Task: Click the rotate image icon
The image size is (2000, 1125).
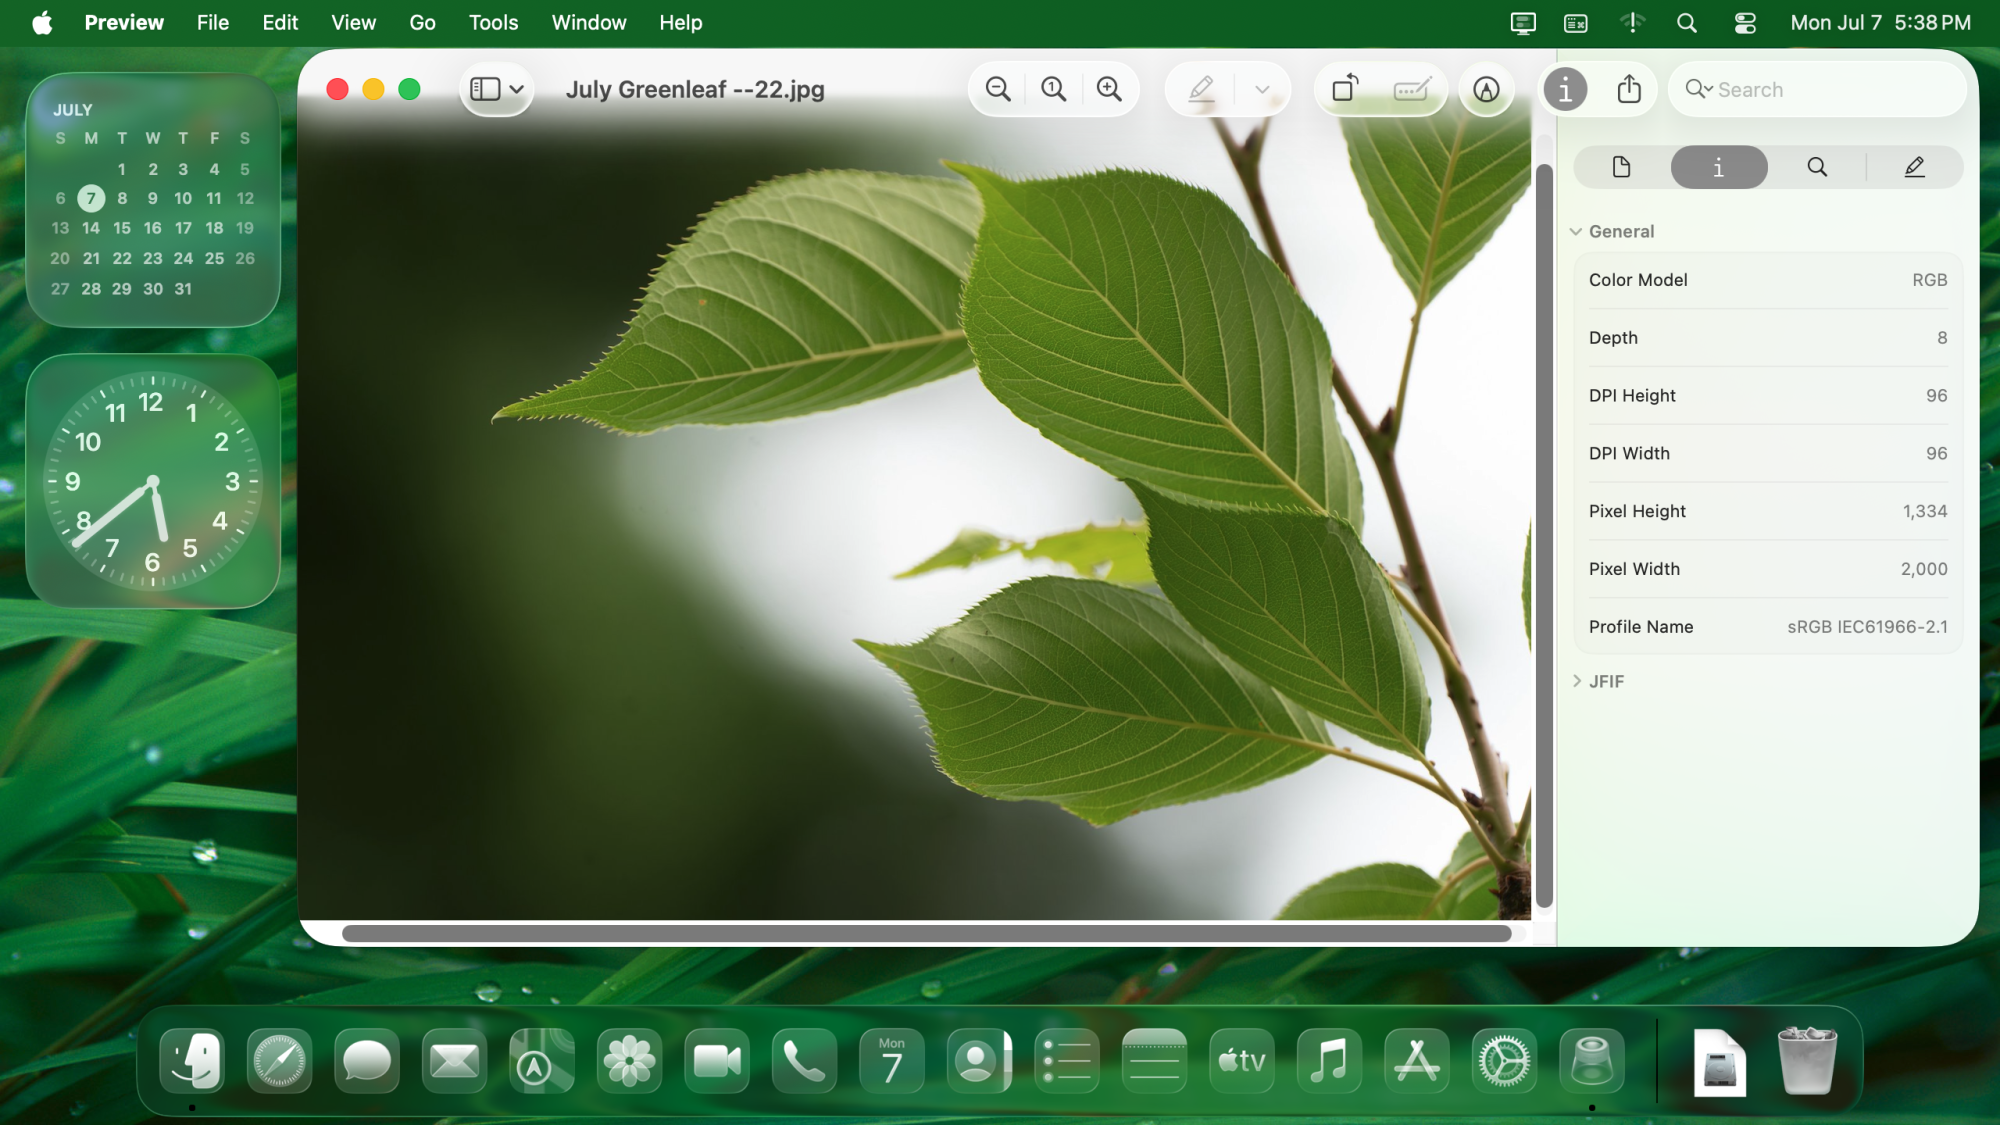Action: click(x=1345, y=90)
